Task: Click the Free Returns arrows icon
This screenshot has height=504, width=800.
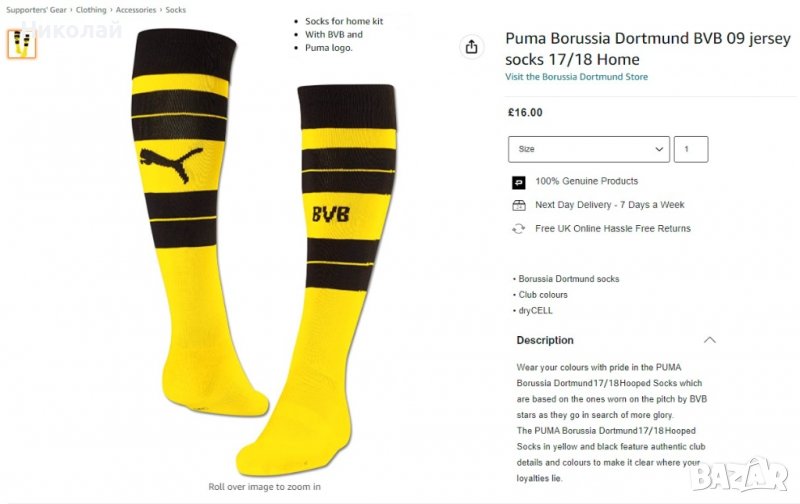Action: [518, 229]
